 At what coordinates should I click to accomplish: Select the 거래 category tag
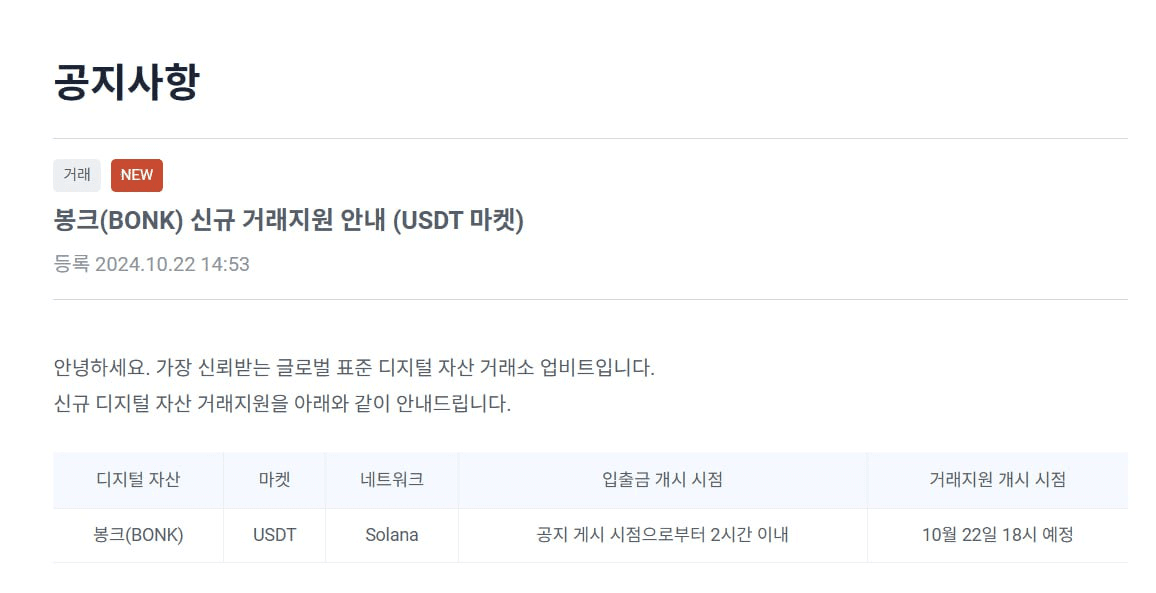point(77,175)
